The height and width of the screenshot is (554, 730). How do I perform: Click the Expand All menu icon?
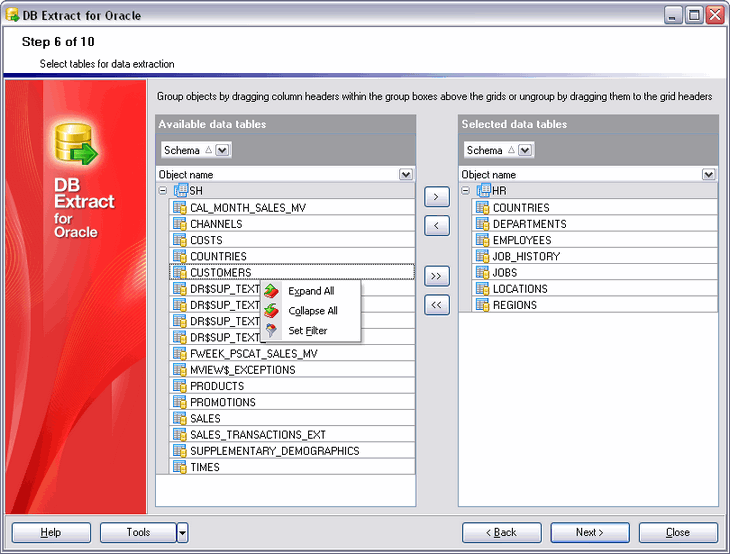(271, 291)
